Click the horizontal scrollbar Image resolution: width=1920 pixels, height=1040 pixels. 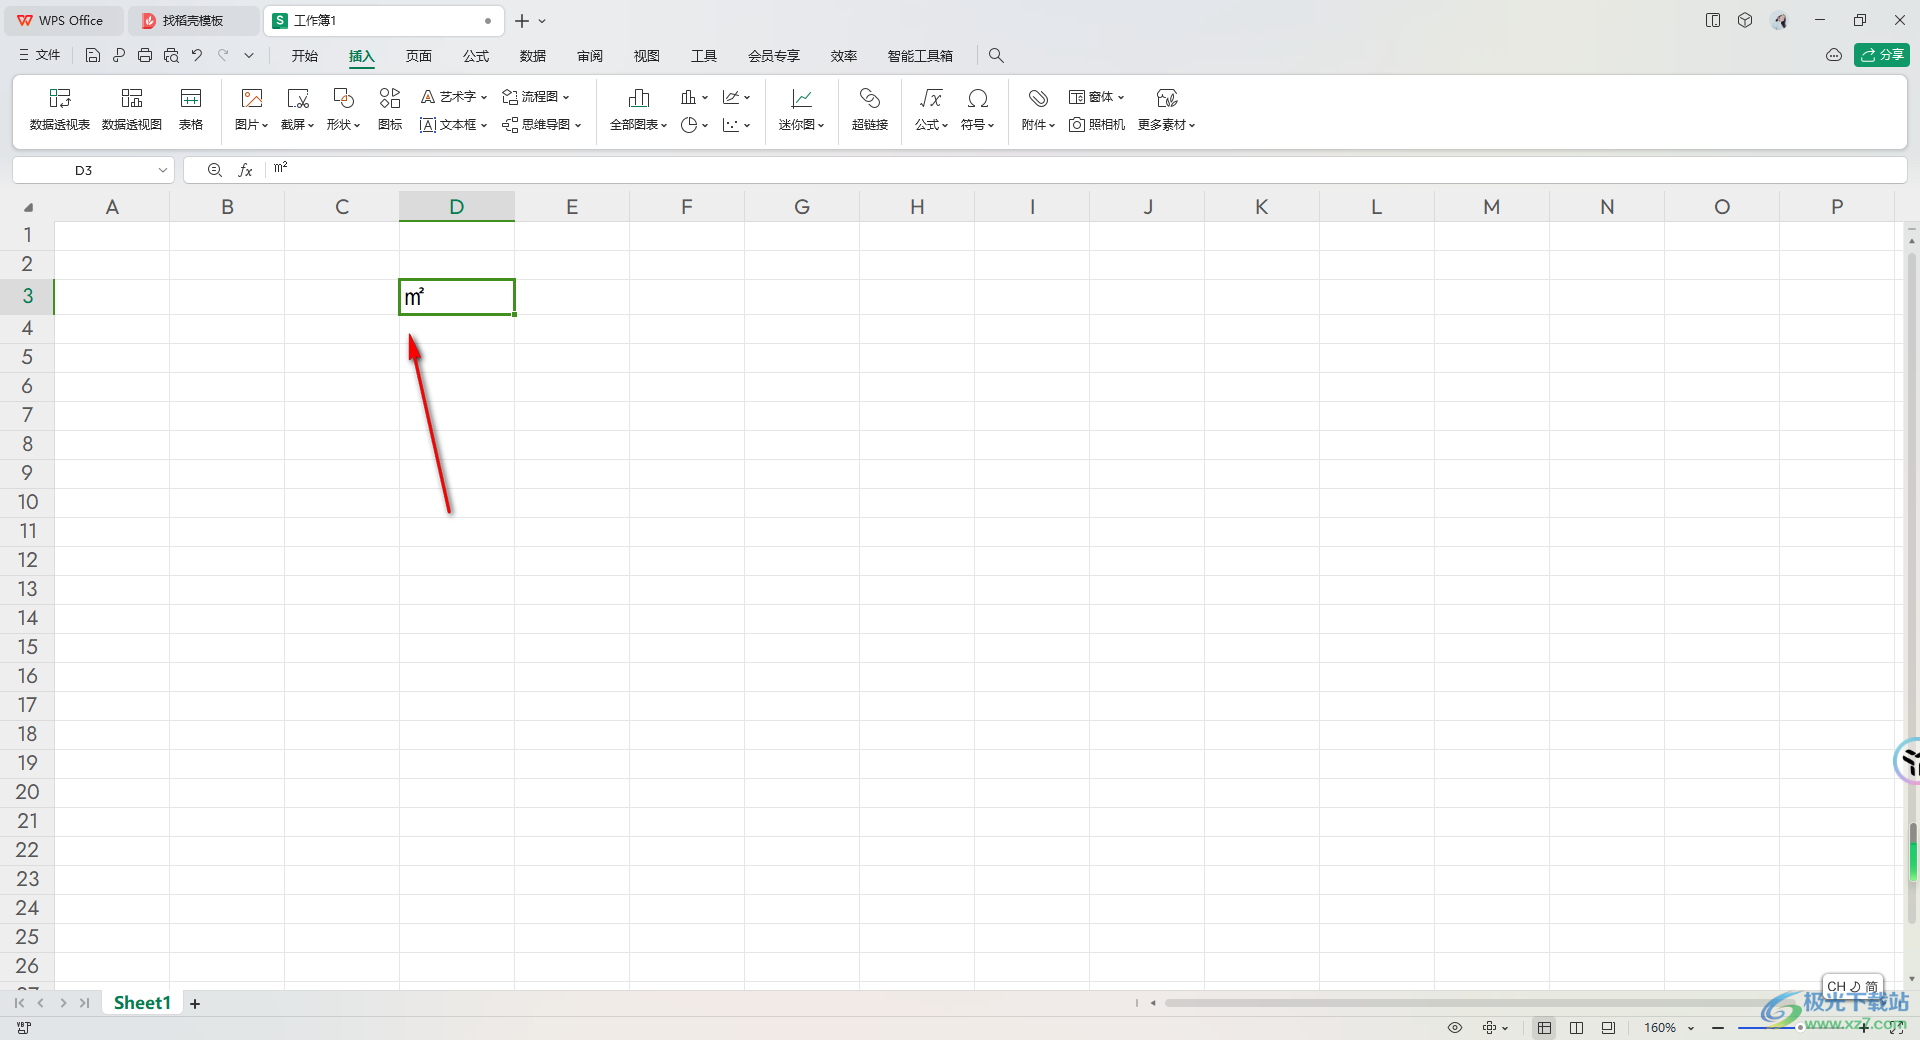1480,1003
